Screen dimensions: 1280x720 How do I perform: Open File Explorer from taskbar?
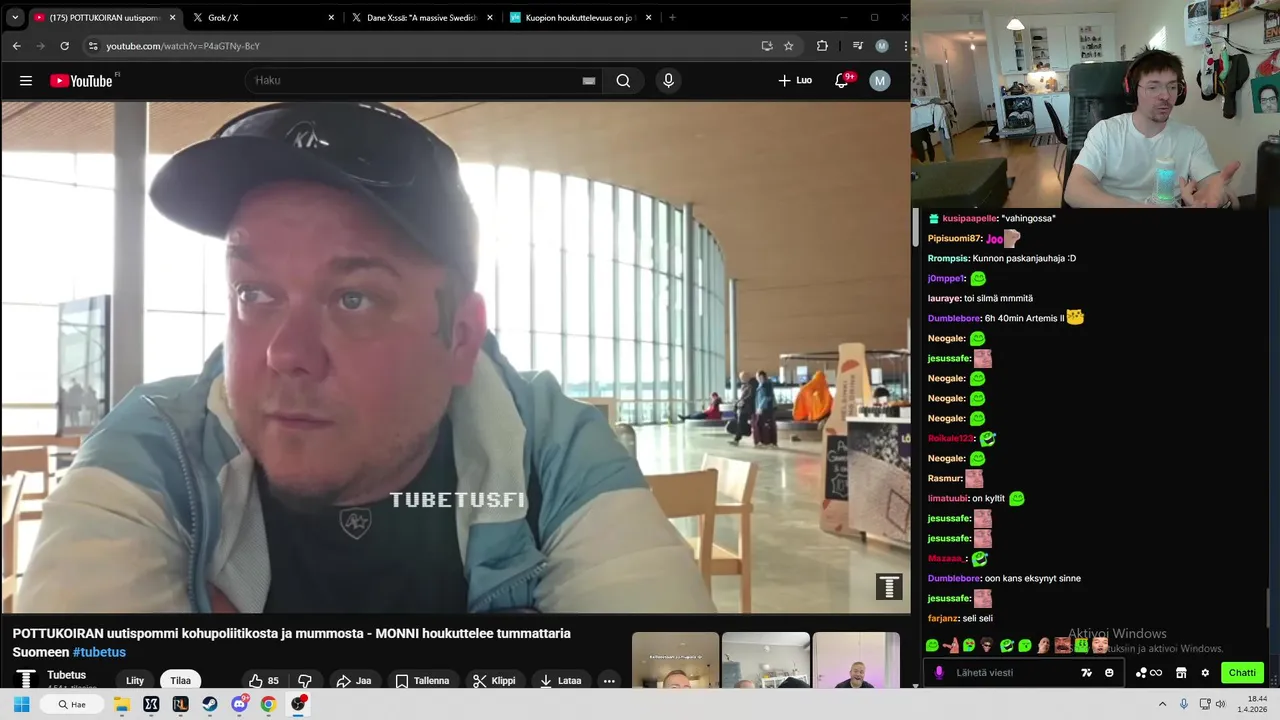pyautogui.click(x=122, y=704)
